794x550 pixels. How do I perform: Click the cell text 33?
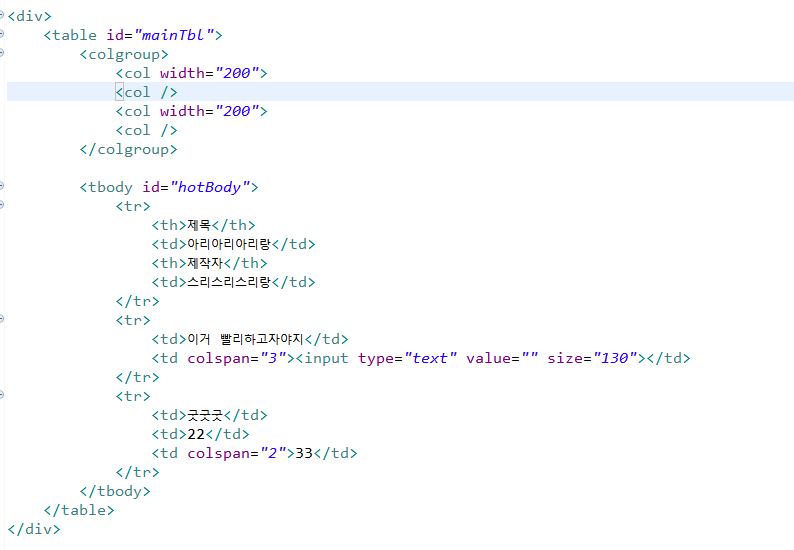pyautogui.click(x=304, y=453)
